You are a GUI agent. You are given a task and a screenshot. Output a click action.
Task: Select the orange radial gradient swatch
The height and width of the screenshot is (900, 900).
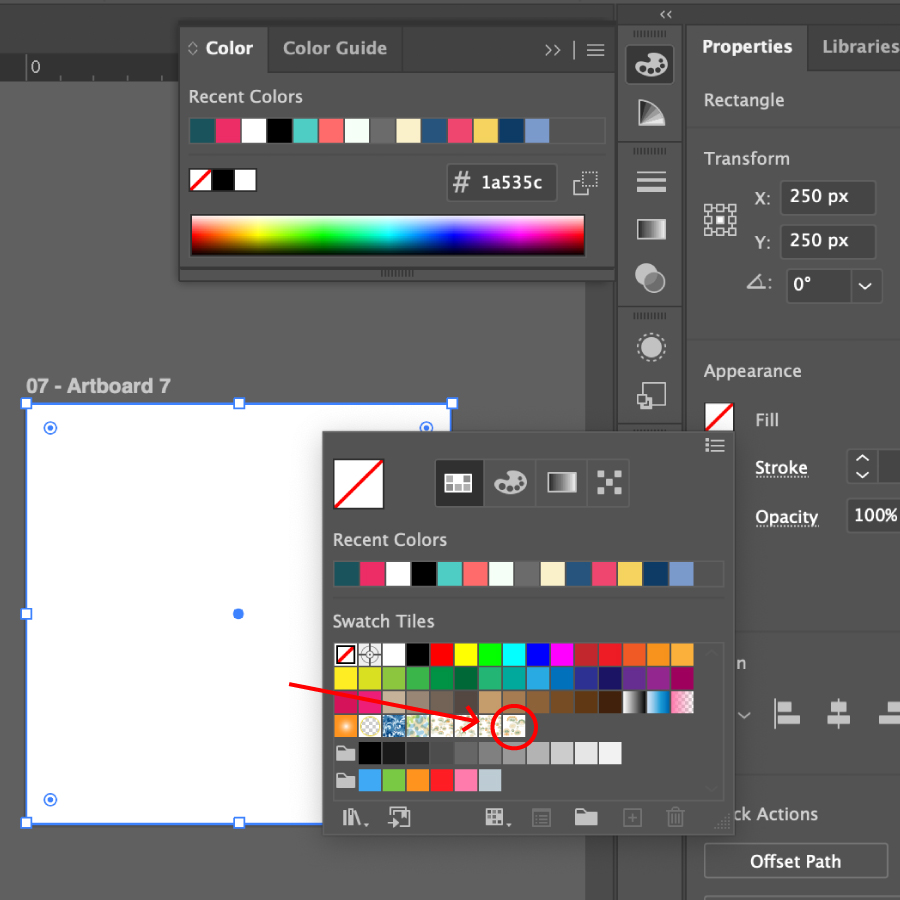point(346,726)
